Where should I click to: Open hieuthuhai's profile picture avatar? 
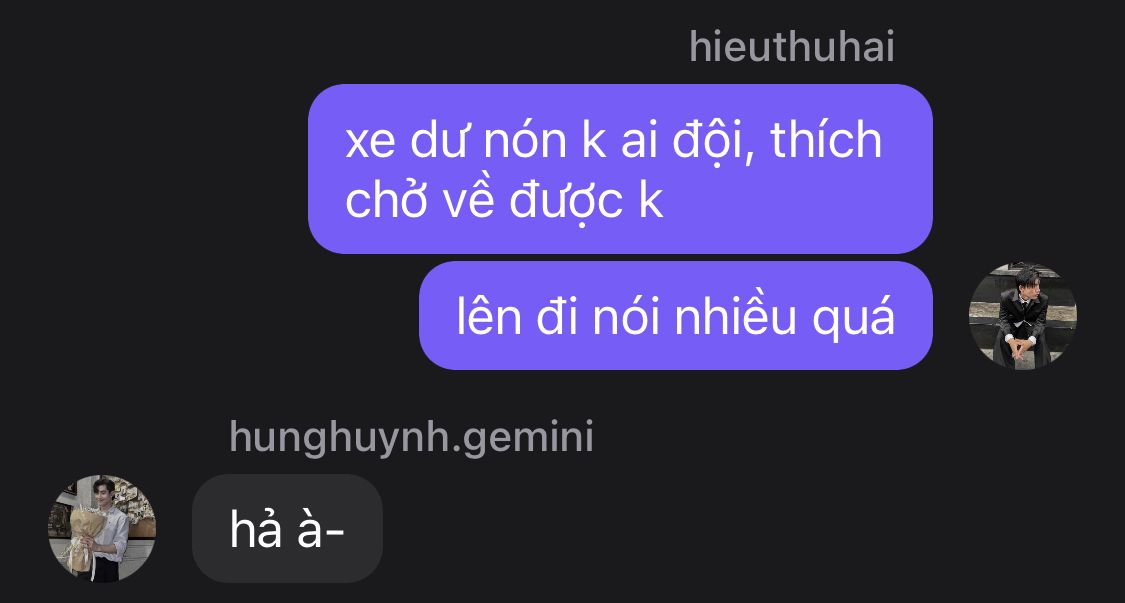click(1022, 316)
